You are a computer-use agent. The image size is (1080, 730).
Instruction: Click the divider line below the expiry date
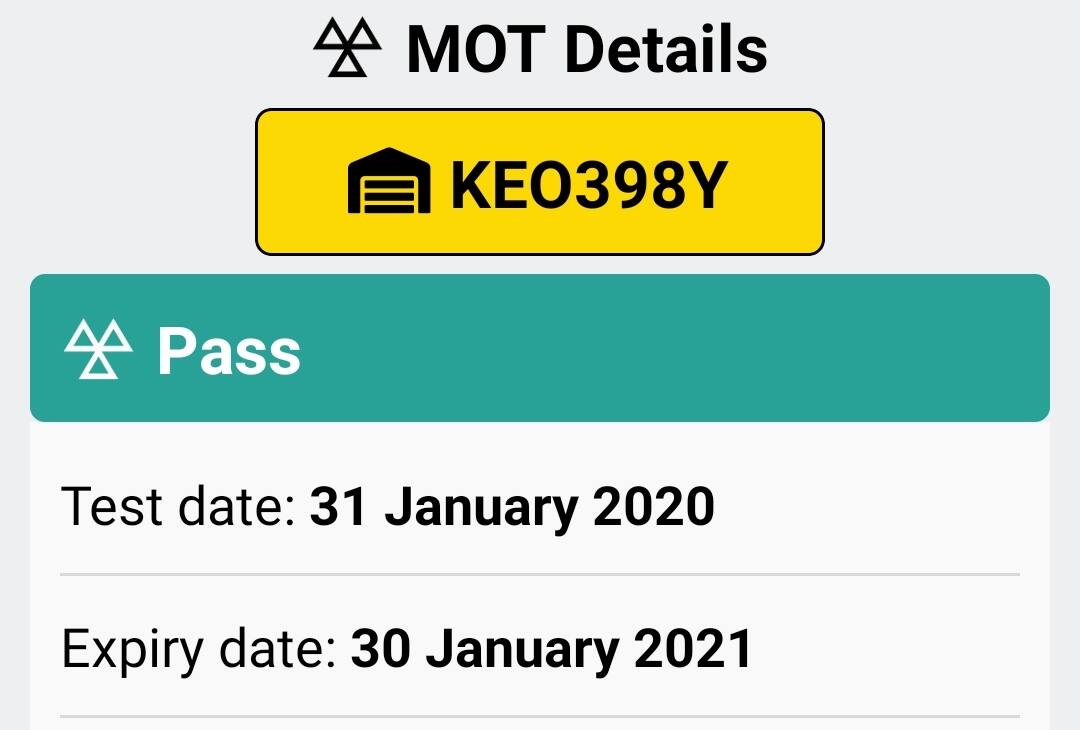pyautogui.click(x=540, y=716)
